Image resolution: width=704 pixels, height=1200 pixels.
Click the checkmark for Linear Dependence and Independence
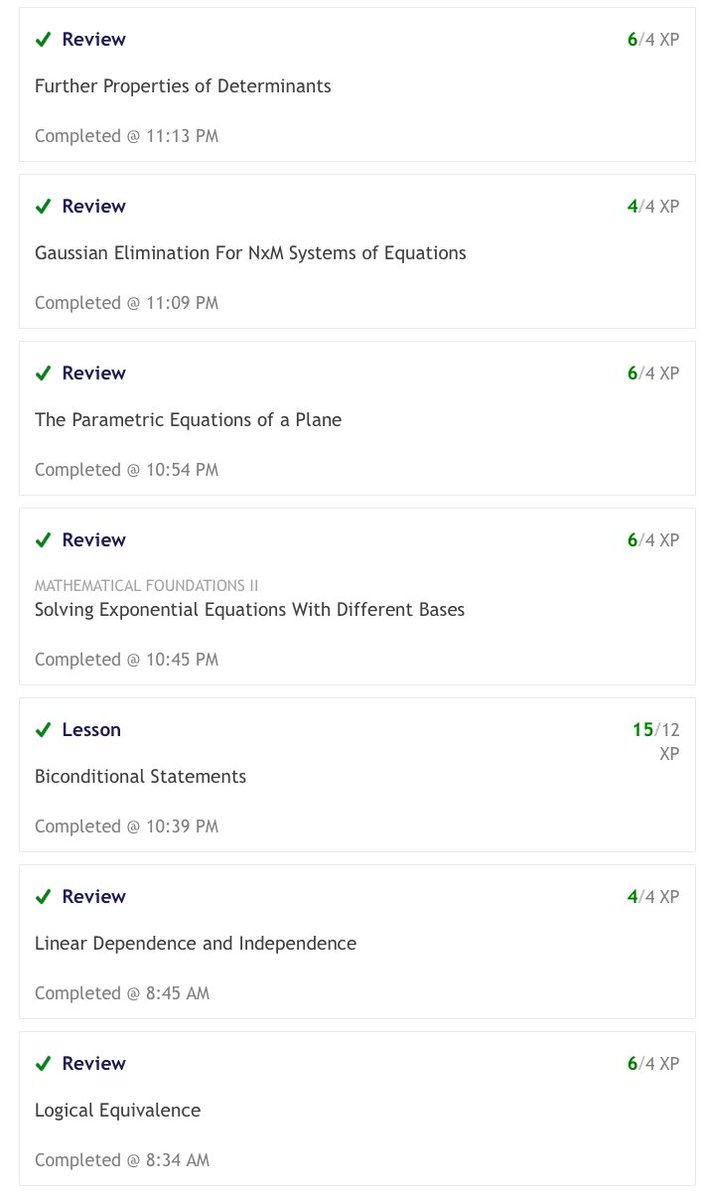click(43, 897)
